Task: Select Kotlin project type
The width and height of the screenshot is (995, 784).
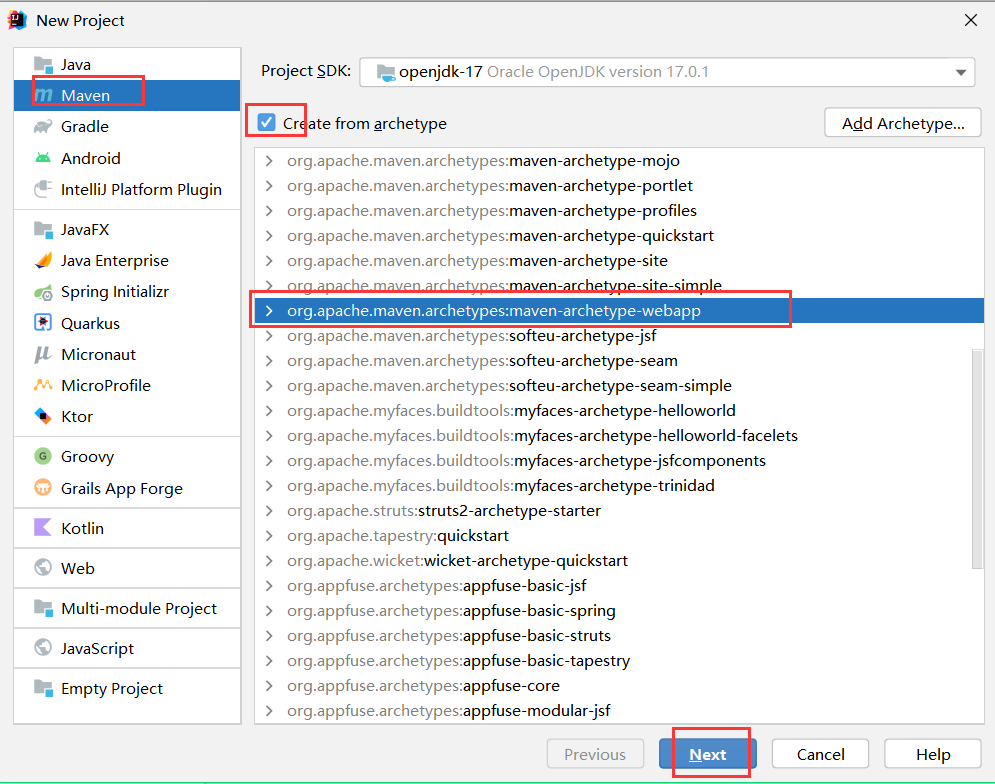Action: (127, 528)
